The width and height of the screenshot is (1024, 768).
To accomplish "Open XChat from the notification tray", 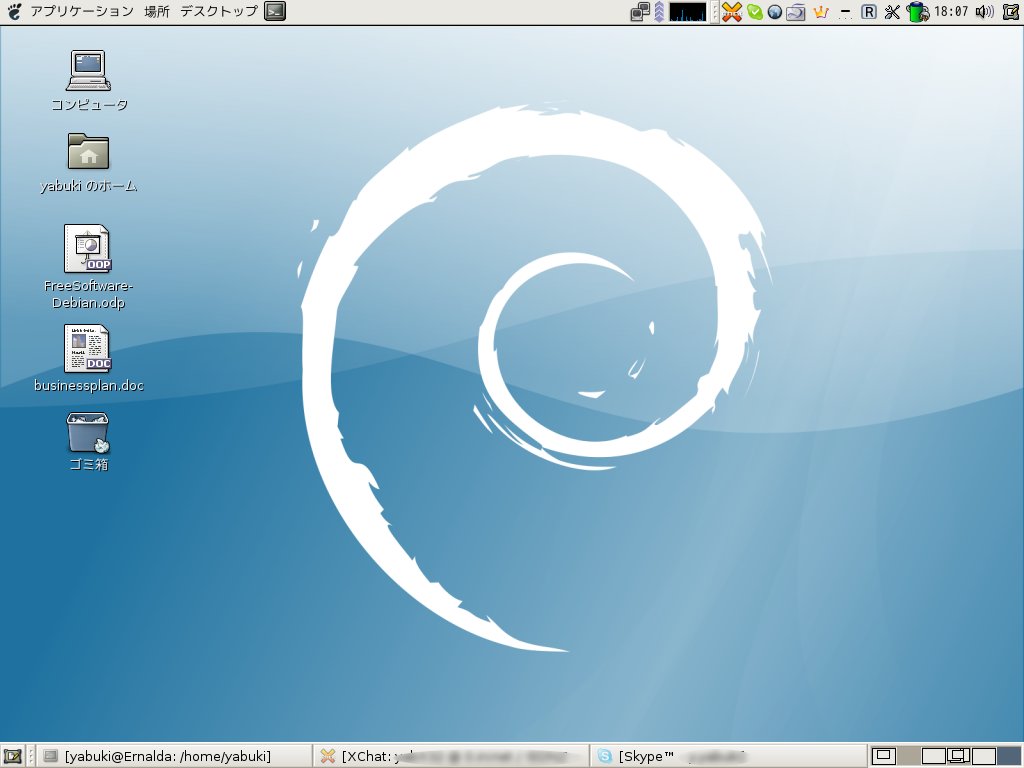I will (x=731, y=12).
